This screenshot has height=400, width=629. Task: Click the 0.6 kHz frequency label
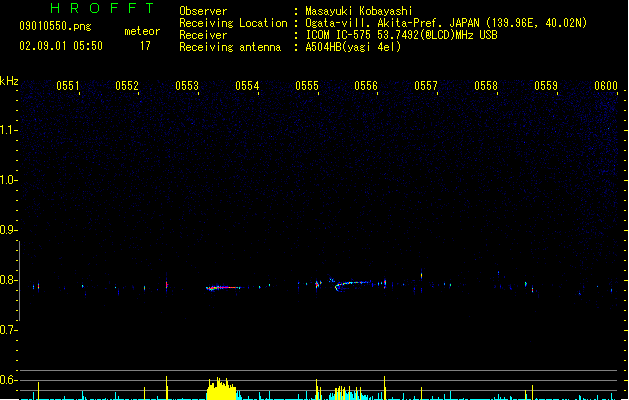click(8, 380)
